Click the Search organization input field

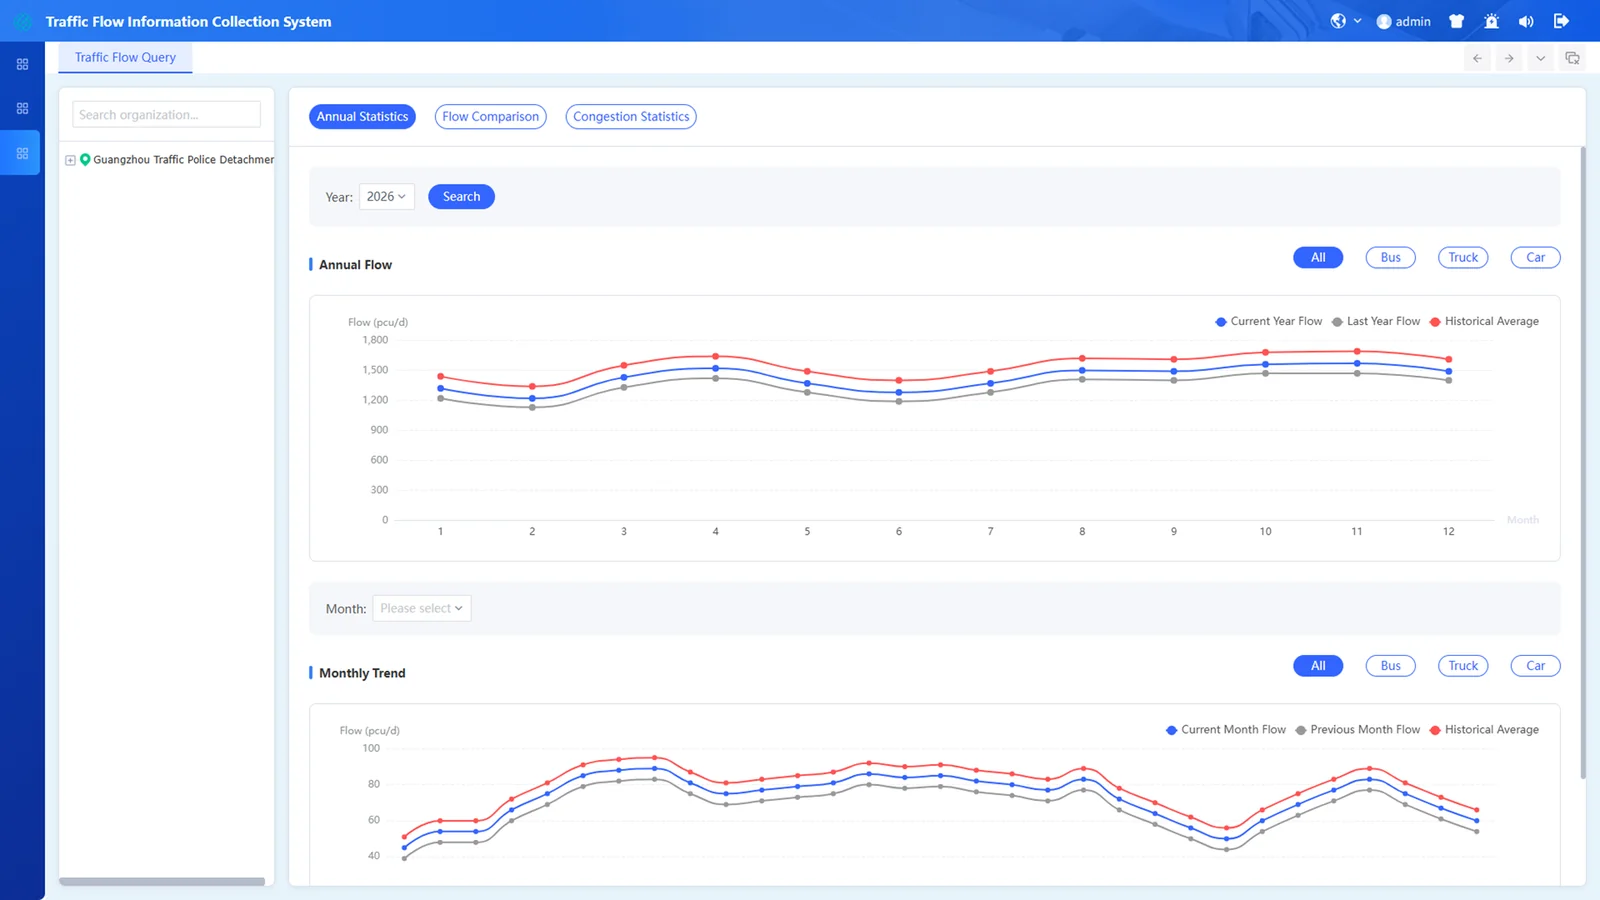[x=166, y=115]
